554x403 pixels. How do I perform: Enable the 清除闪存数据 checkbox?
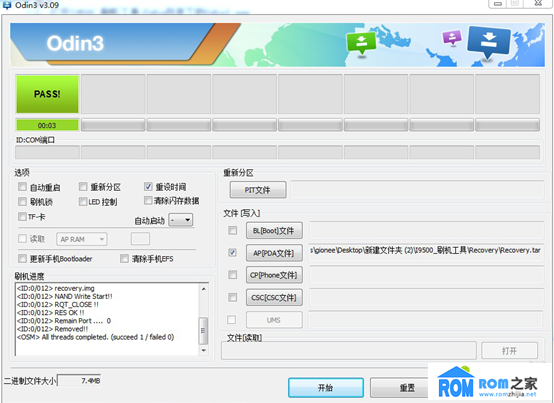coord(148,201)
